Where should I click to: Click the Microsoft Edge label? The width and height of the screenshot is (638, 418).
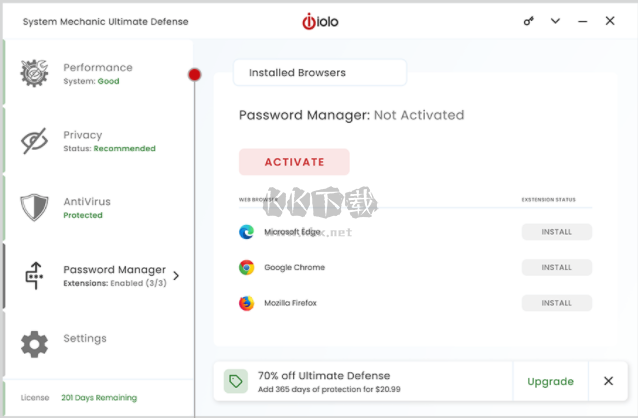[x=292, y=232]
